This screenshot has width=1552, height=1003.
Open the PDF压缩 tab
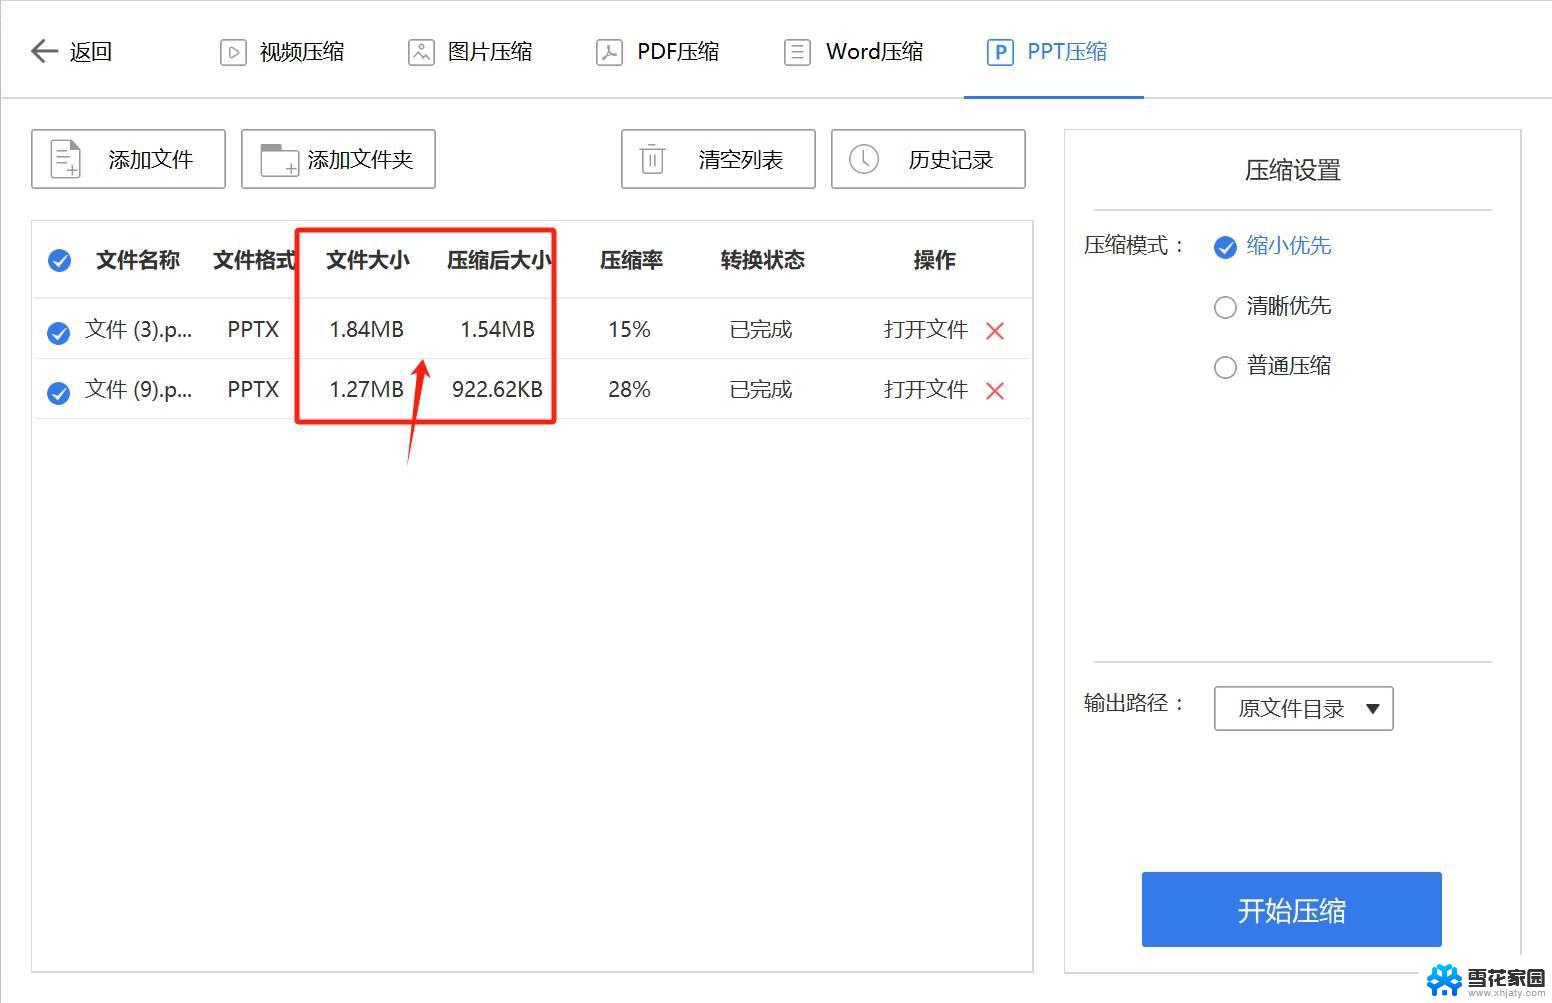click(658, 52)
